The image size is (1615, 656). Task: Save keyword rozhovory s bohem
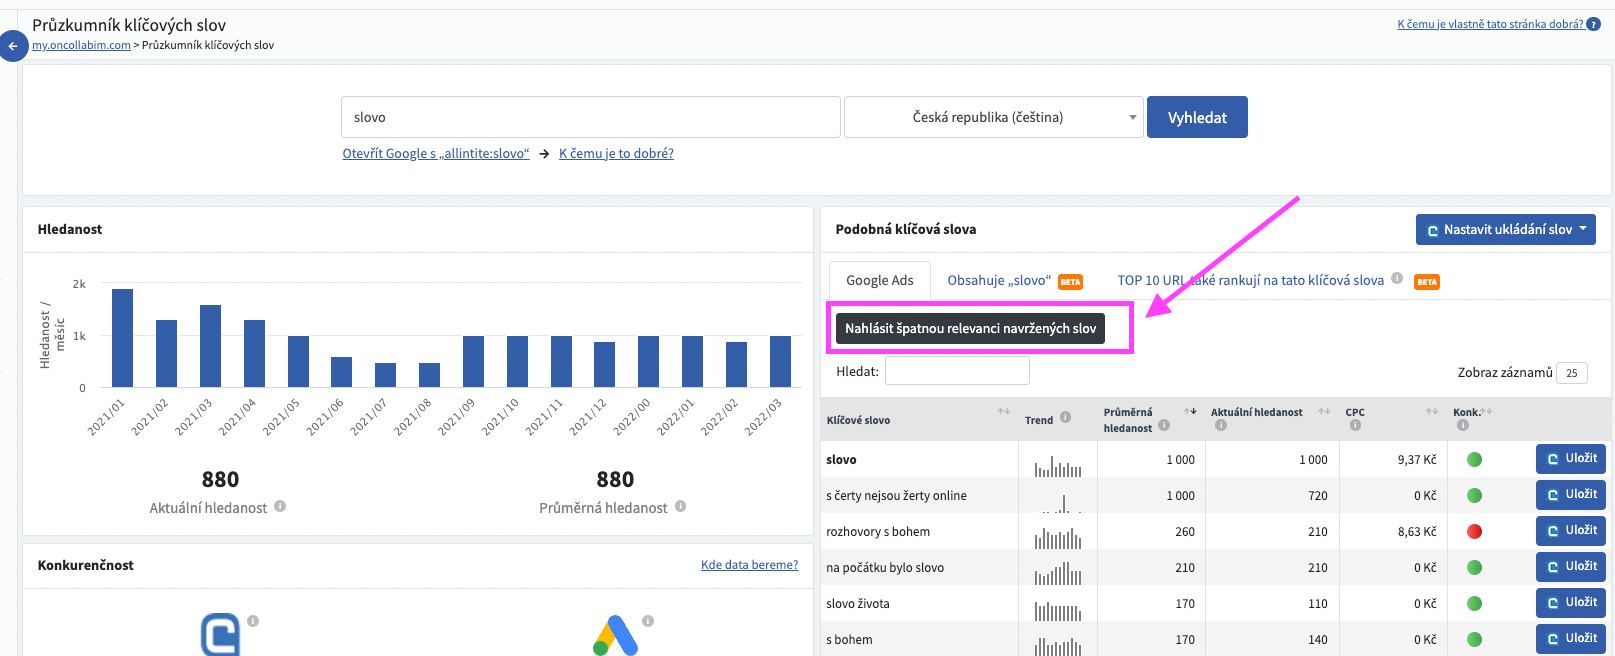tap(1571, 531)
